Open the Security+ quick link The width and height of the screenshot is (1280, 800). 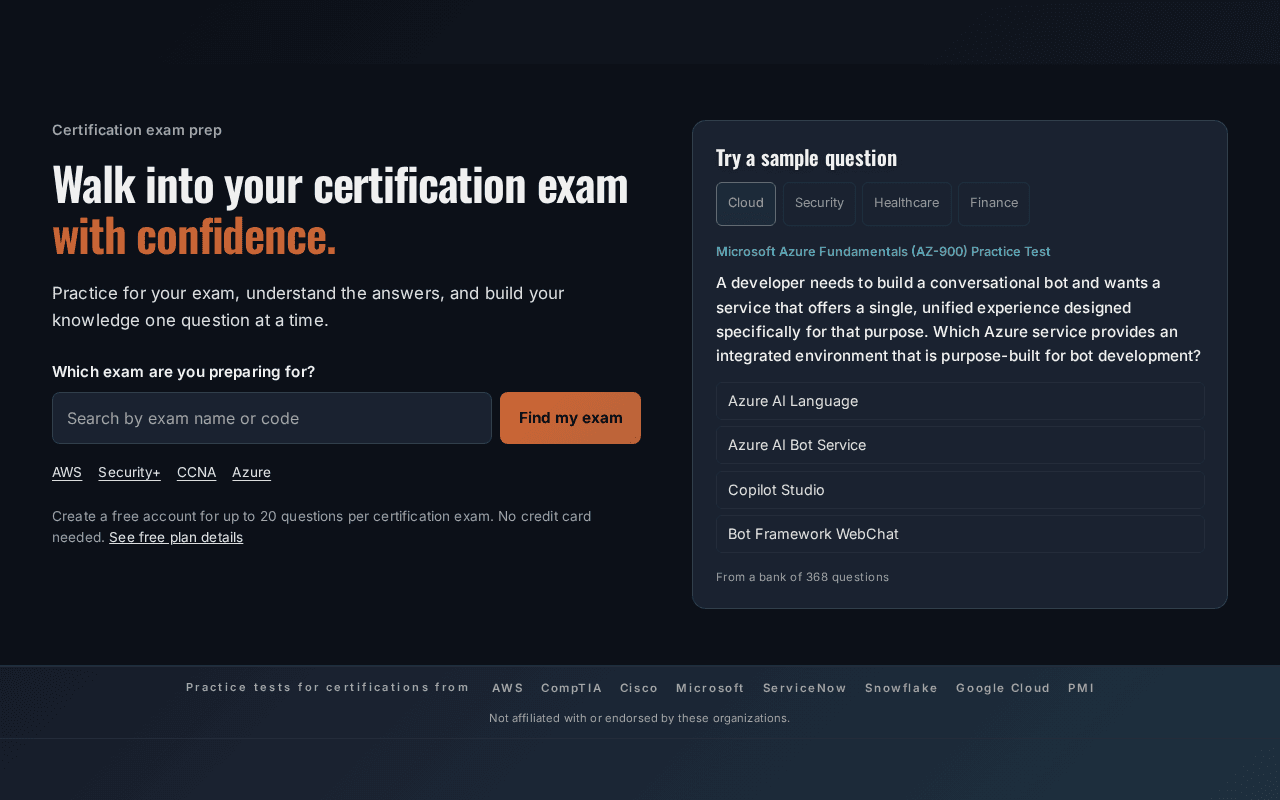[x=129, y=472]
